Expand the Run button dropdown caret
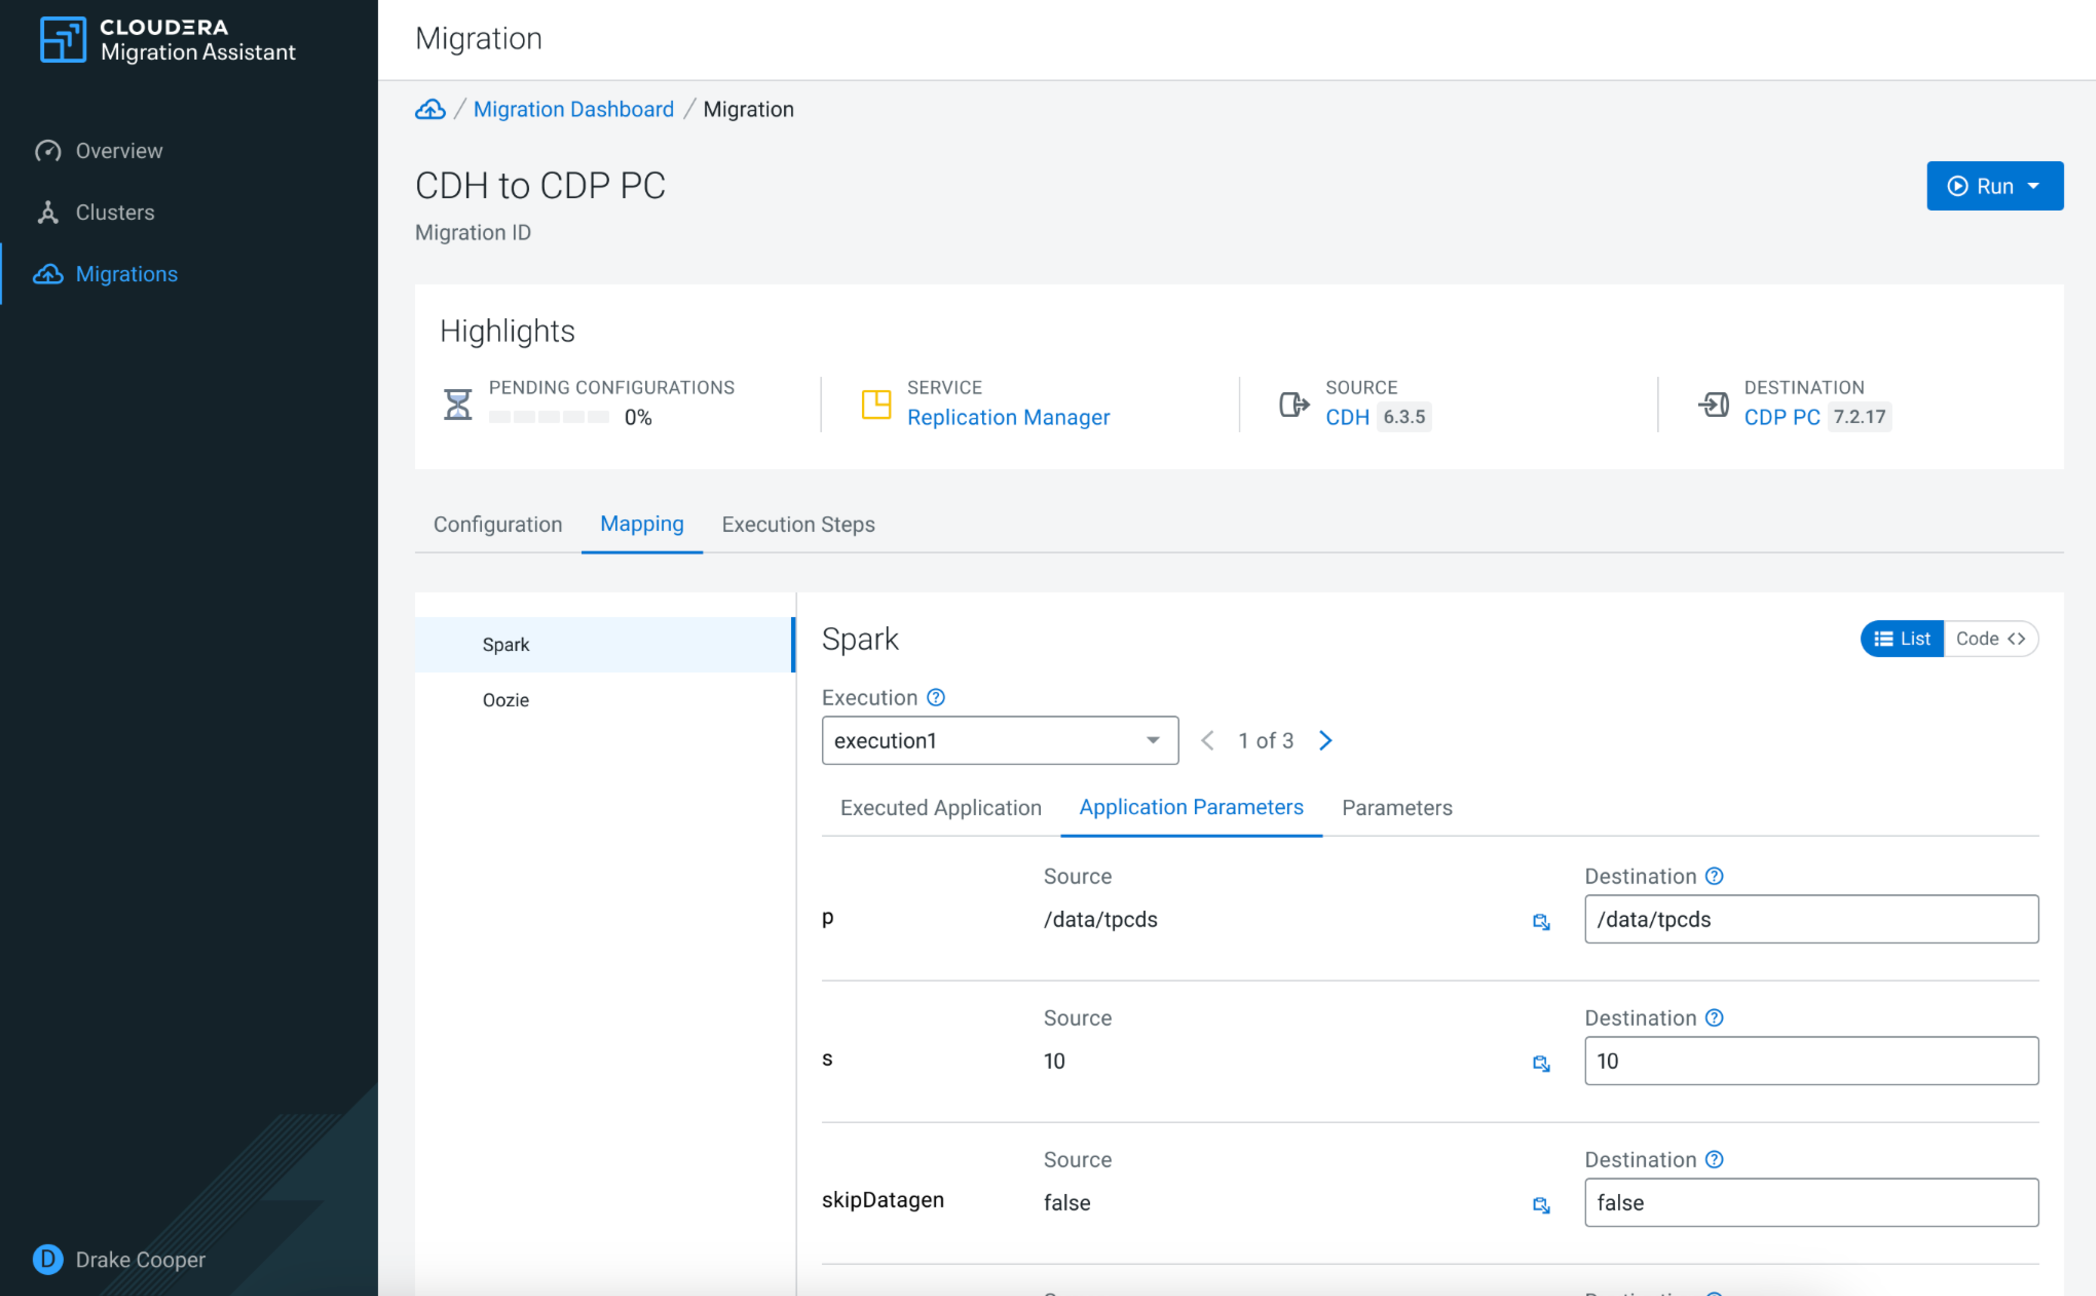 [x=2034, y=186]
